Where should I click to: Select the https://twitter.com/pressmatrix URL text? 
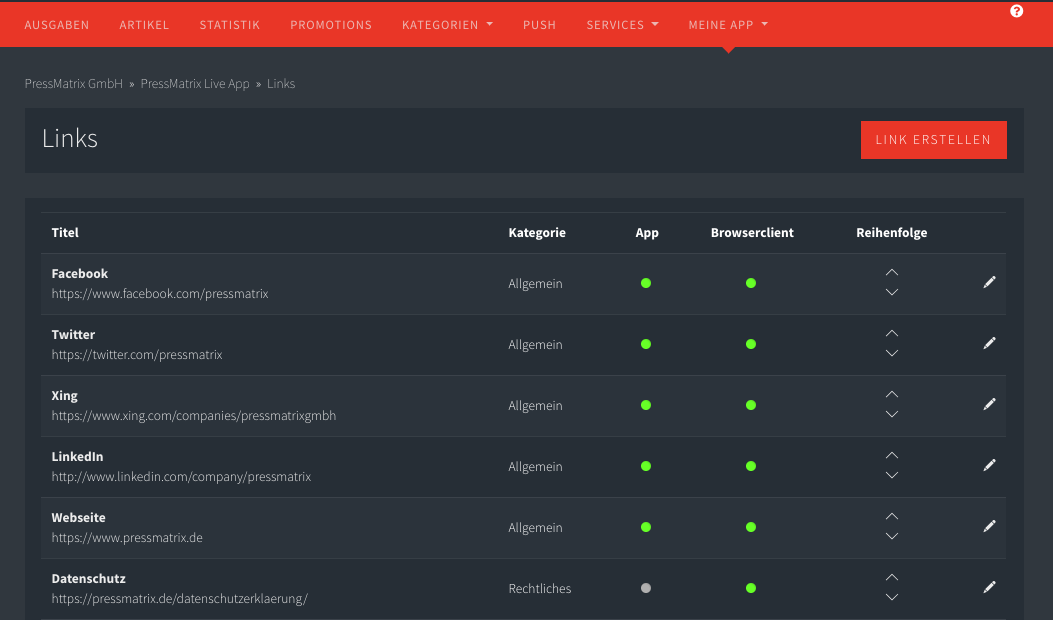tap(137, 355)
